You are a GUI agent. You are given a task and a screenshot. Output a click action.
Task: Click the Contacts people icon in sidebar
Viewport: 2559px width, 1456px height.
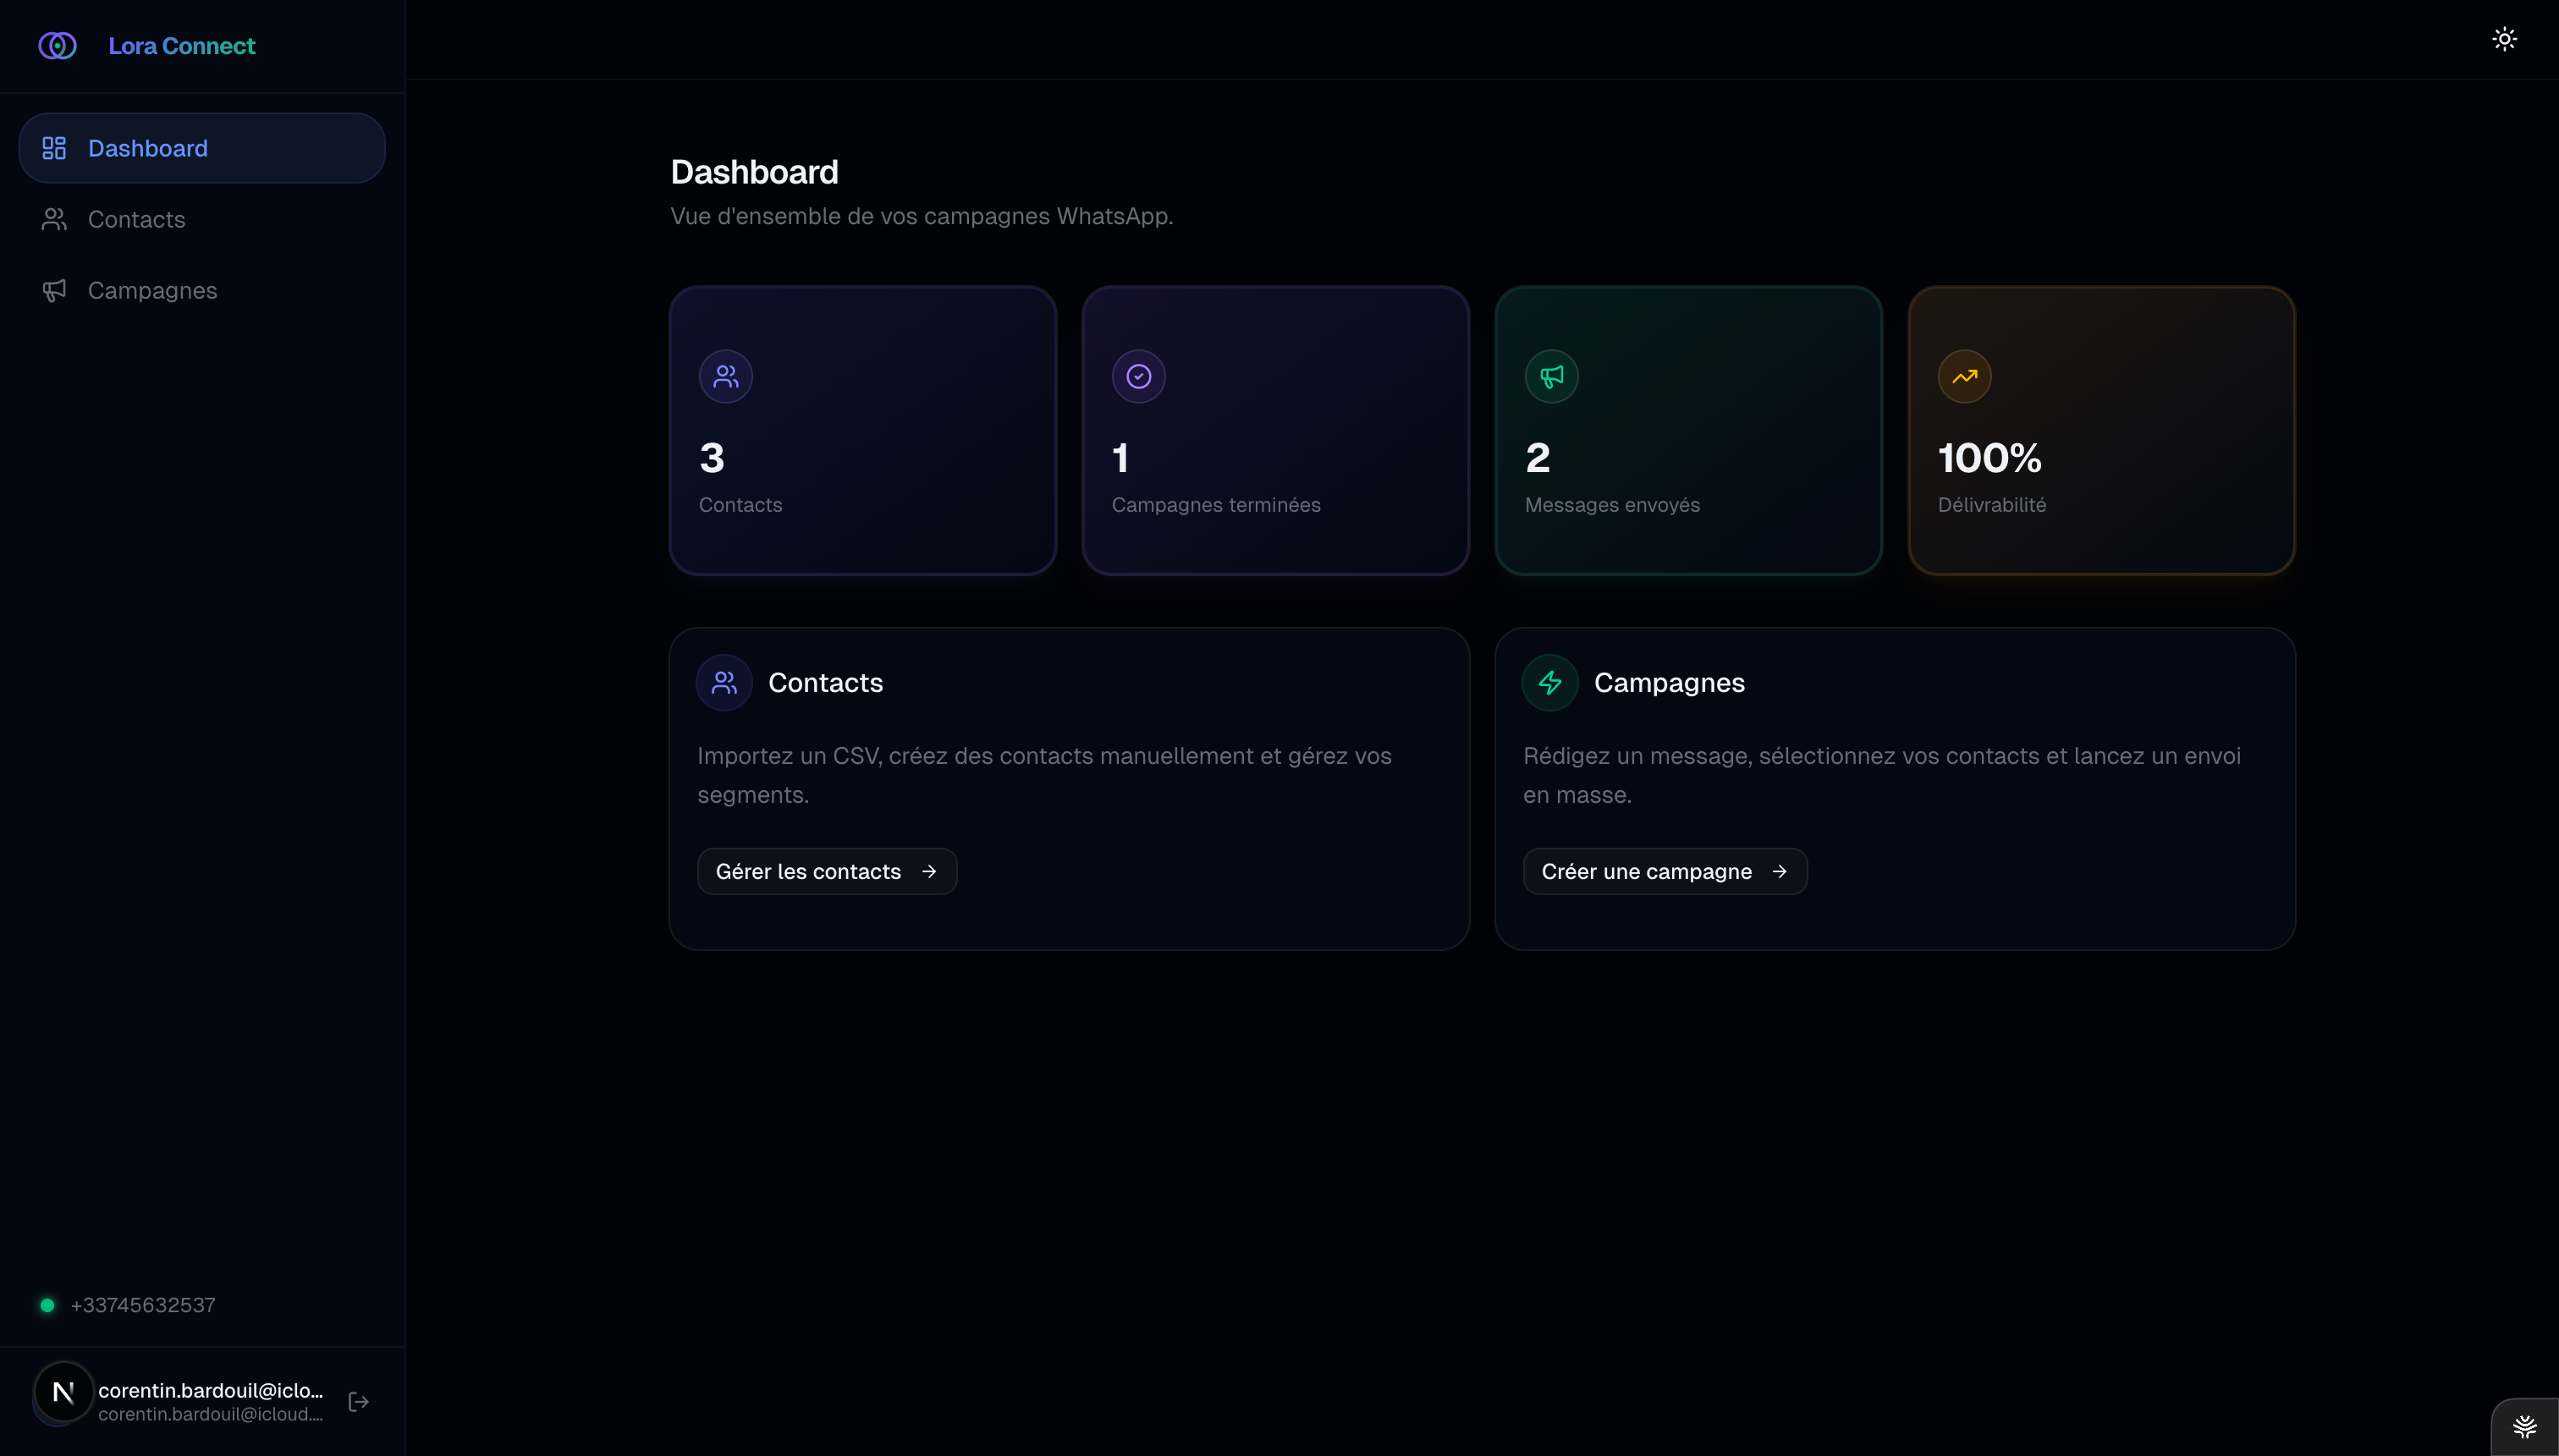pos(54,219)
